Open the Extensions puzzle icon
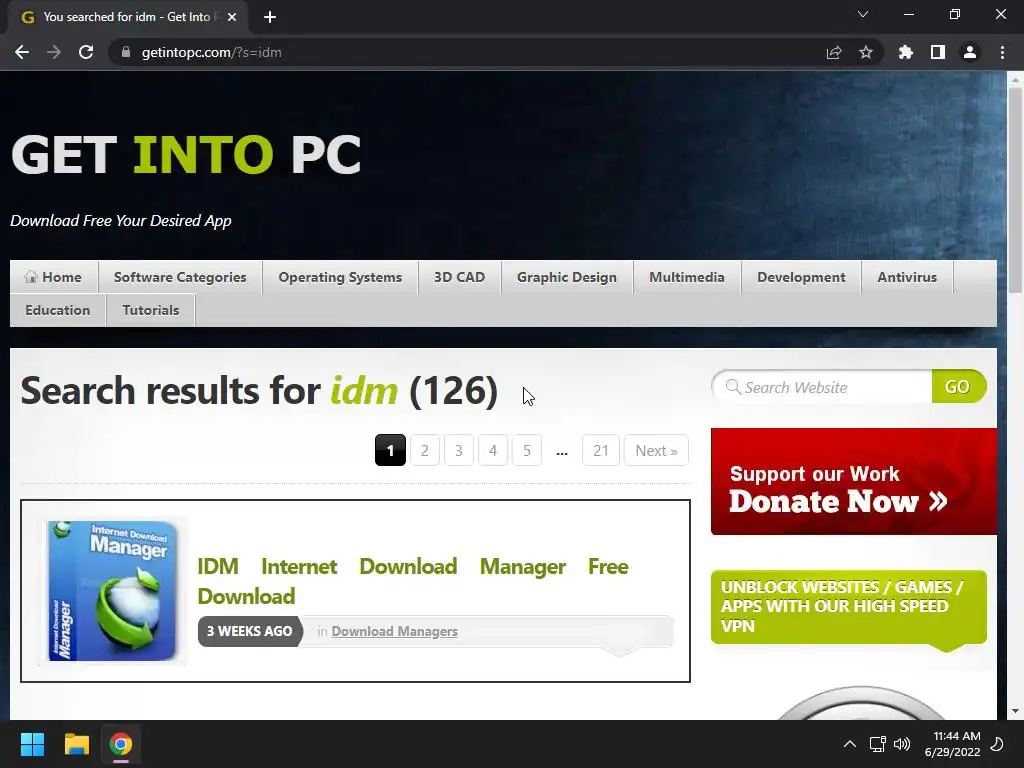 point(906,52)
